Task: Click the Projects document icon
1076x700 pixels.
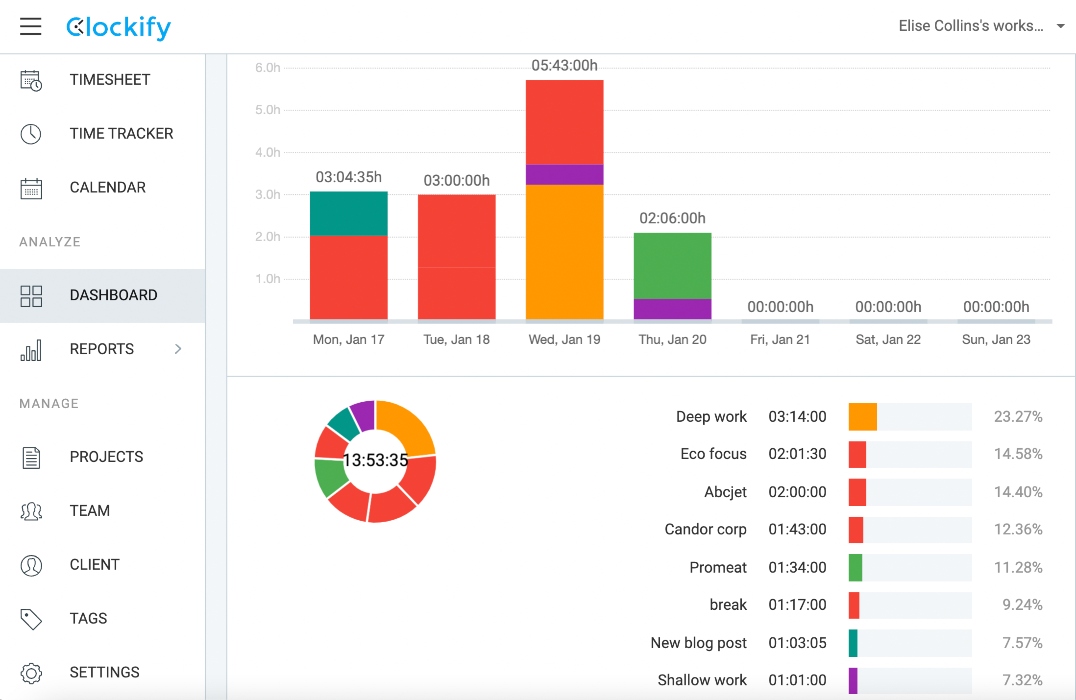Action: pos(31,456)
